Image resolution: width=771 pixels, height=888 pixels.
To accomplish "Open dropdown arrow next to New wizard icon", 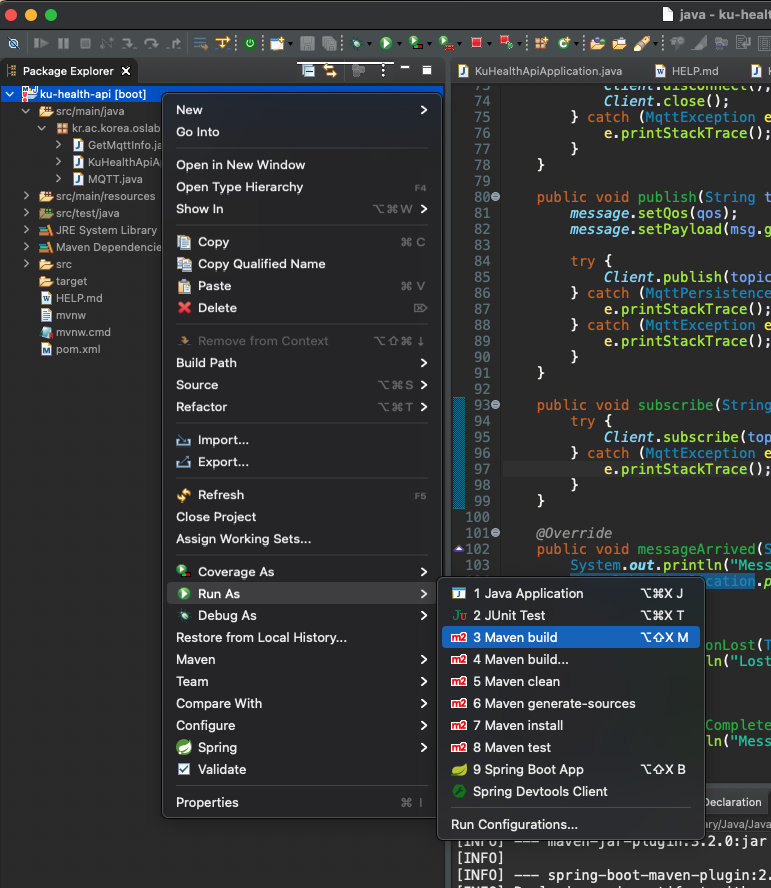I will (290, 44).
